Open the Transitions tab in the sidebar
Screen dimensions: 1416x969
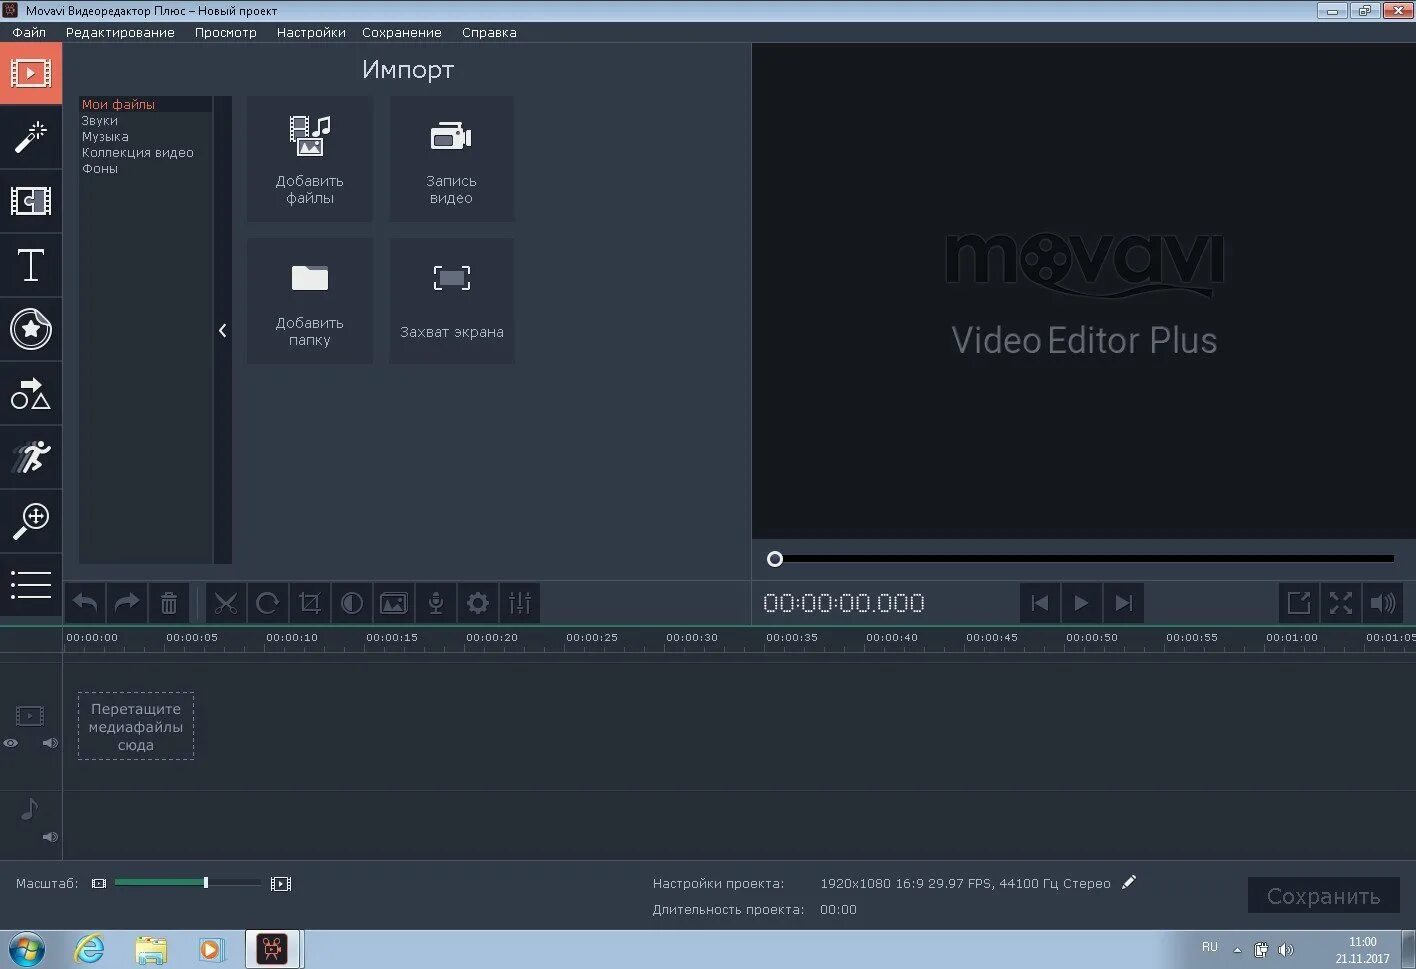pyautogui.click(x=31, y=201)
